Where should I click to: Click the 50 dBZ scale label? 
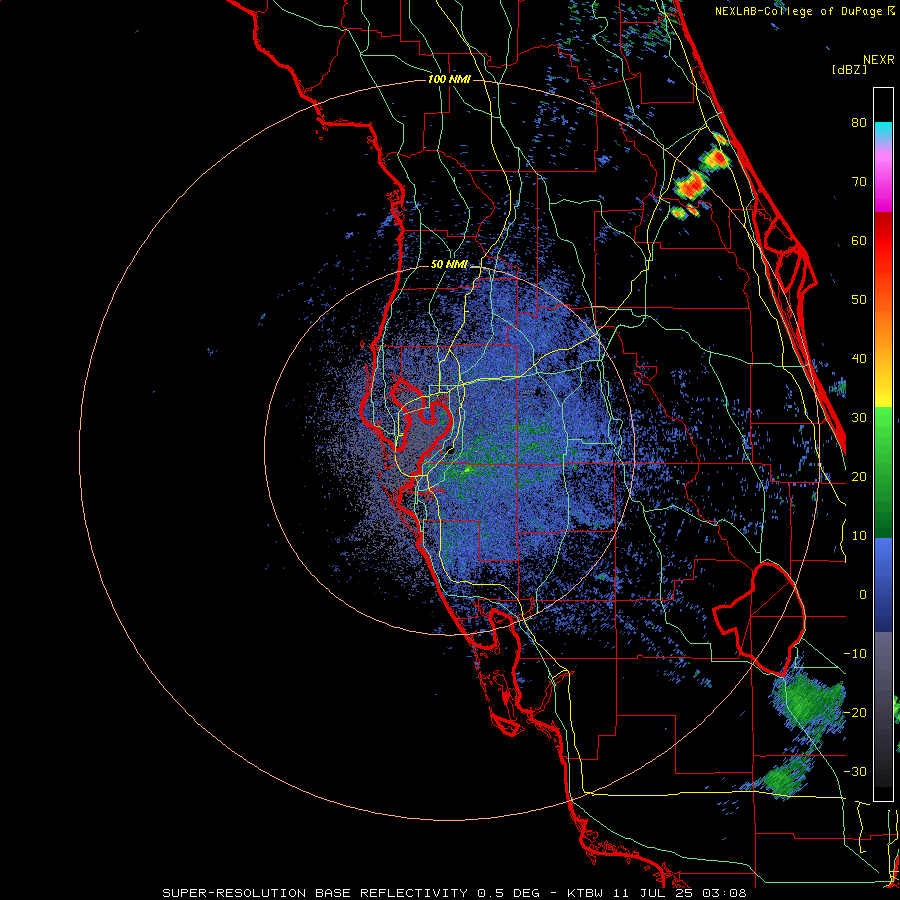[859, 300]
